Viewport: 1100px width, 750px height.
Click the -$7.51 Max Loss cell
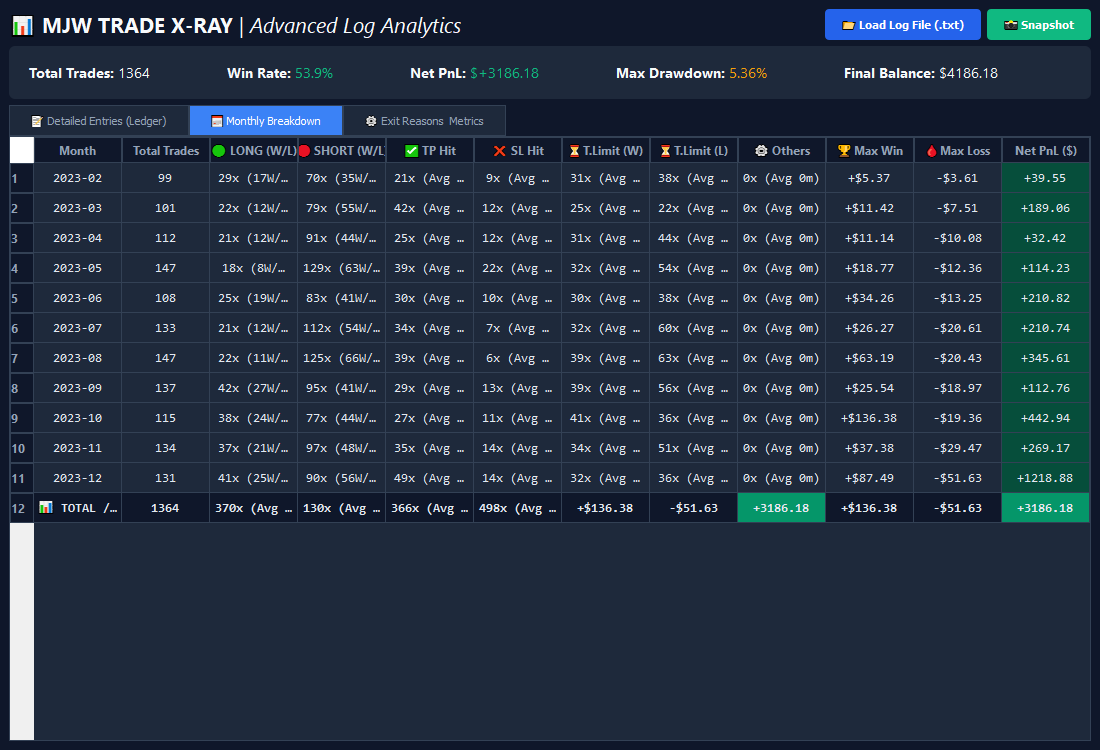tap(958, 208)
